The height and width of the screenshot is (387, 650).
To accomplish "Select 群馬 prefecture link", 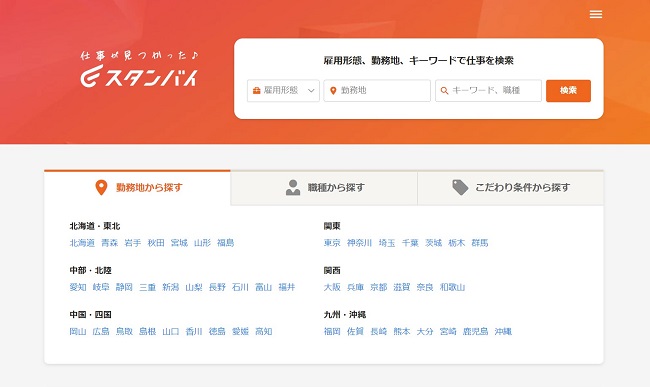I will pos(480,243).
